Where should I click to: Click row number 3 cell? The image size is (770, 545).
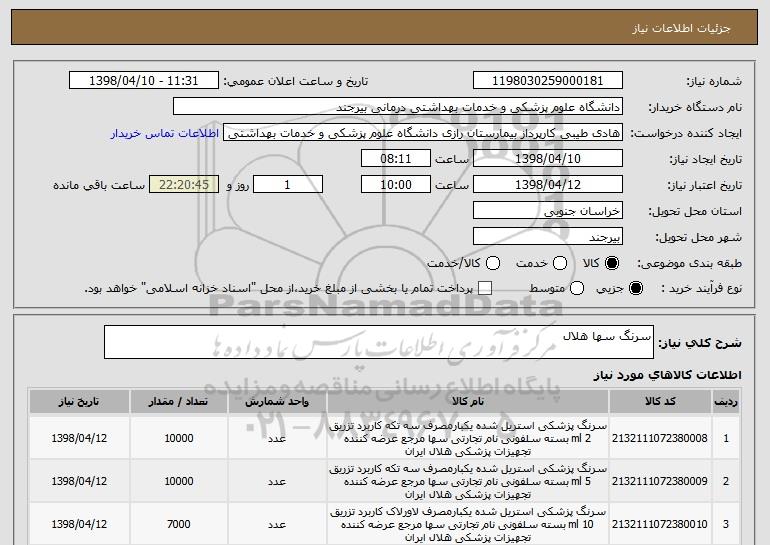pos(726,524)
